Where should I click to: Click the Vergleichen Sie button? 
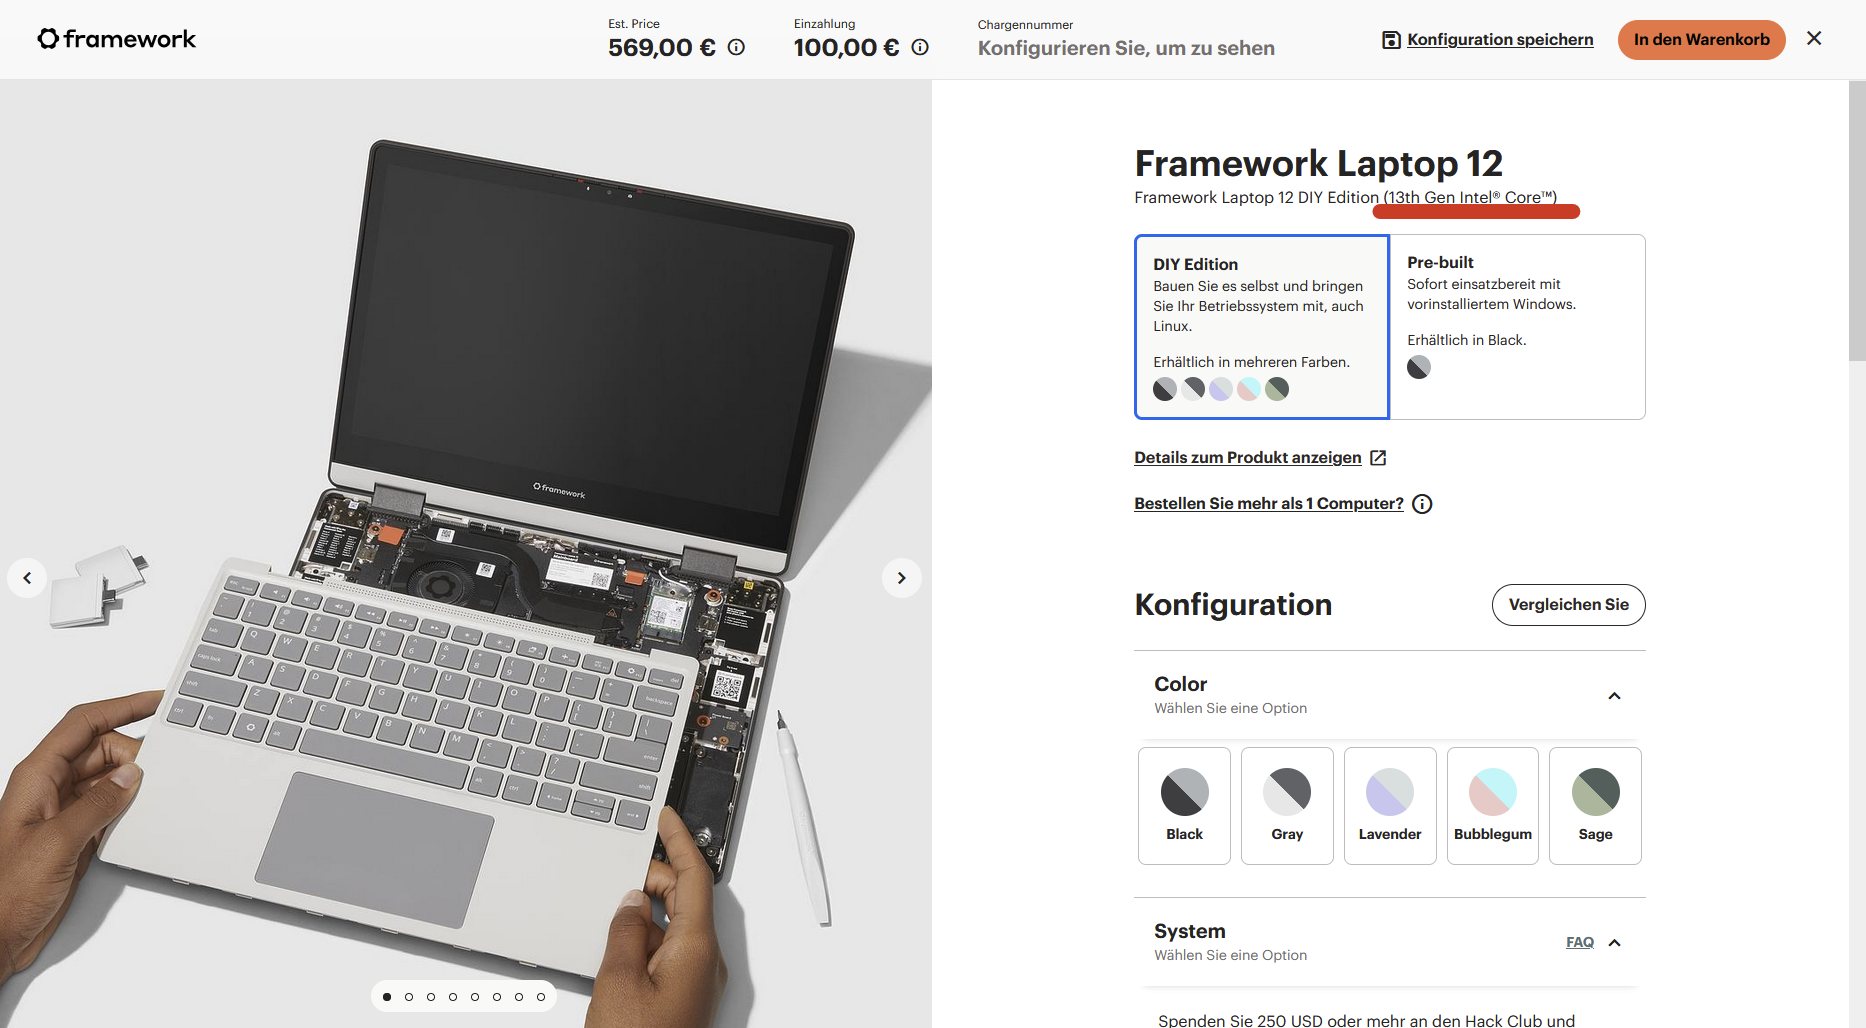[x=1568, y=605]
